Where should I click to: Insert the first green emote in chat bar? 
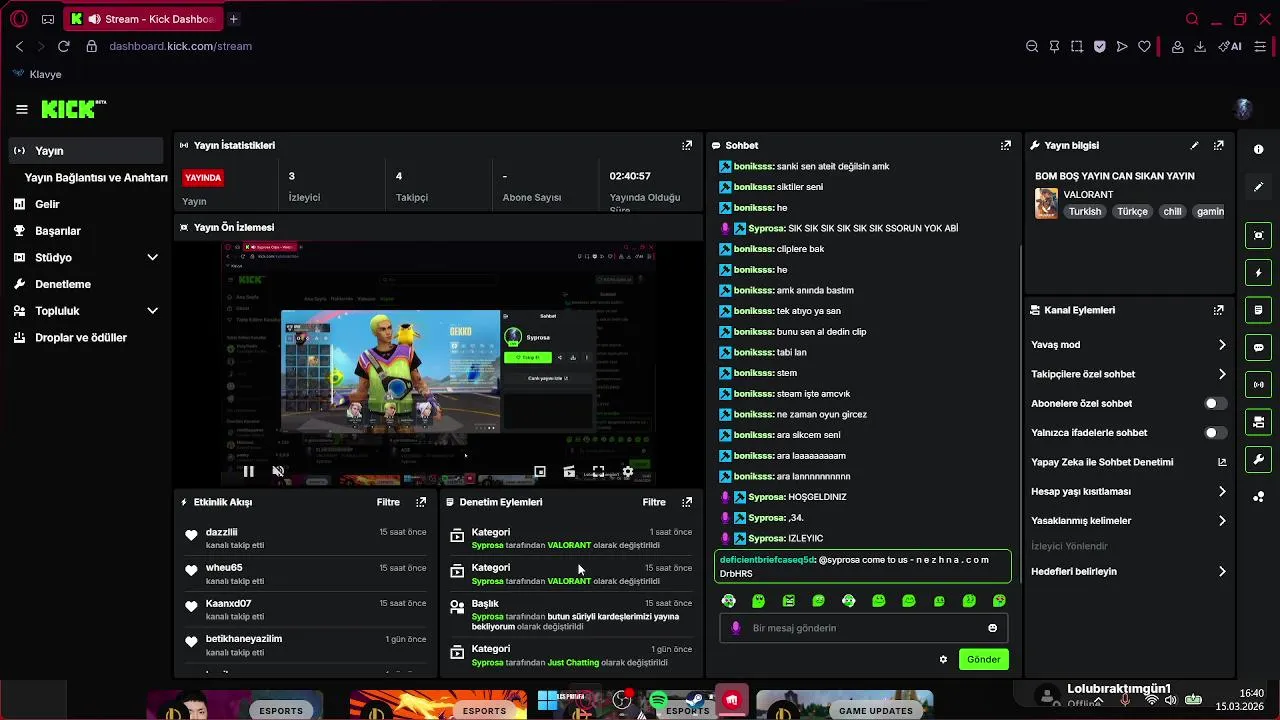(728, 601)
